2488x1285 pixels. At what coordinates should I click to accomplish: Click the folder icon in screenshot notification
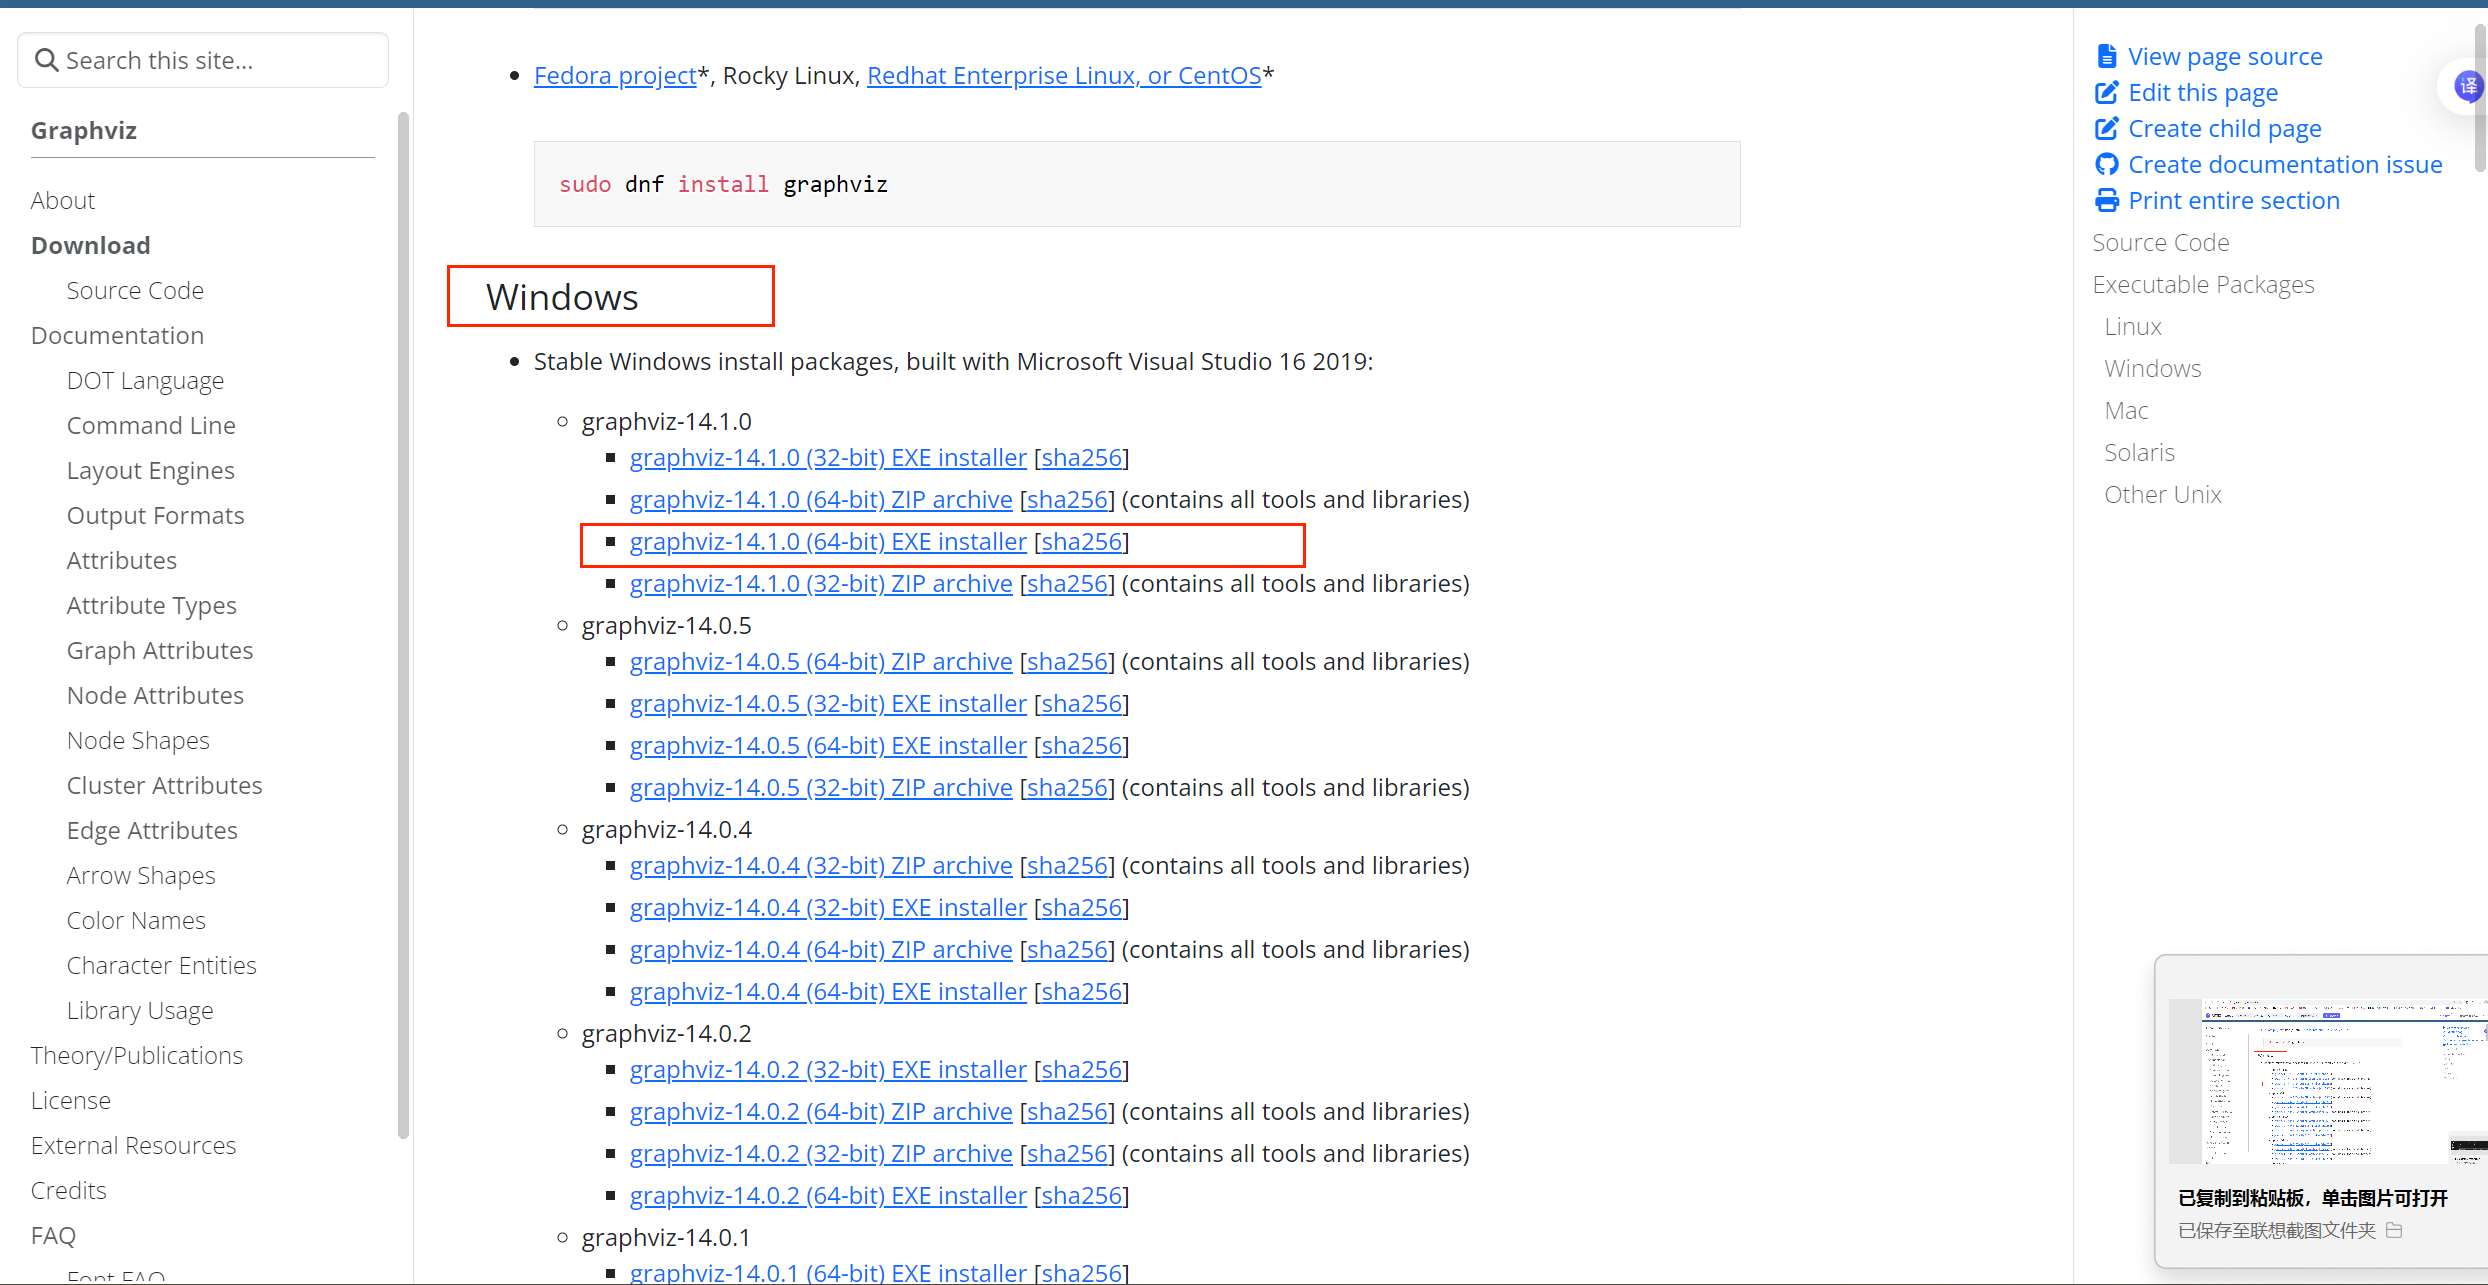pos(2394,1230)
